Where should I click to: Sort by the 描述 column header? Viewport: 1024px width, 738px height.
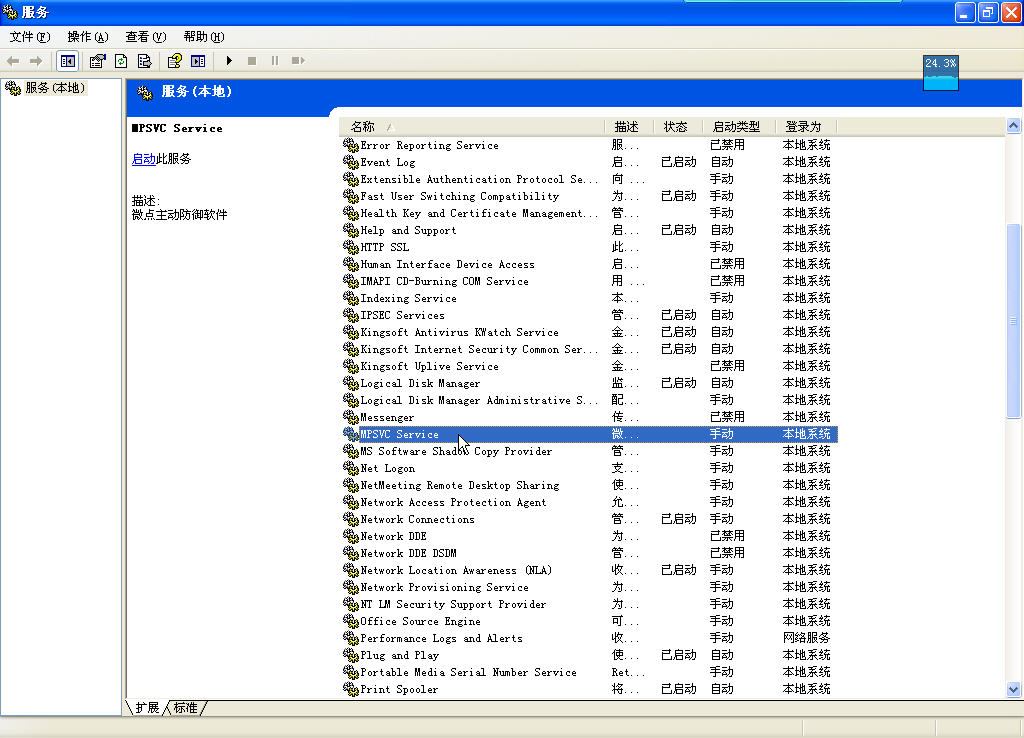click(x=629, y=127)
